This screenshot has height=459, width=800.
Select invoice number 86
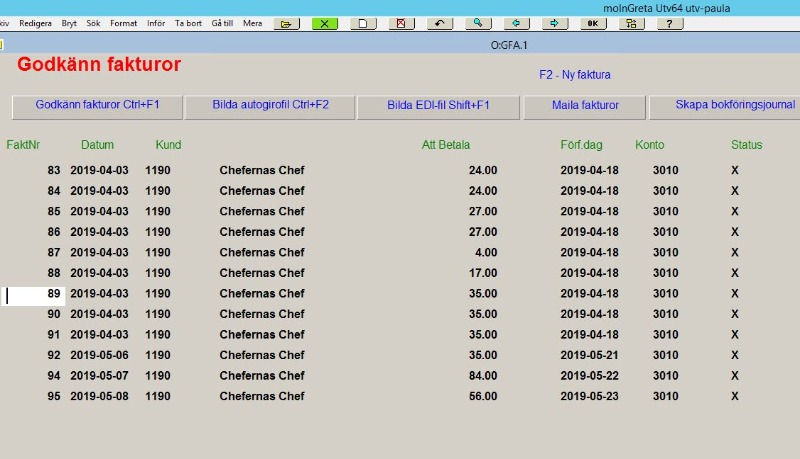(x=54, y=232)
